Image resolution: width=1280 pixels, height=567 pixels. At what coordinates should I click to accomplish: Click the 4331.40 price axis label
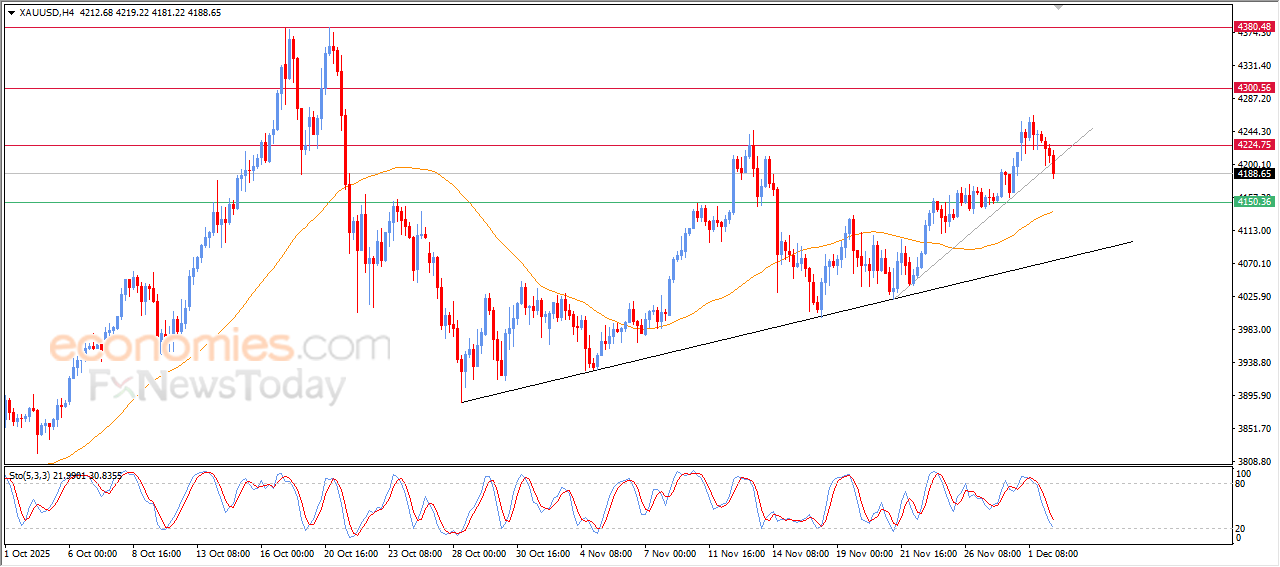pos(1254,66)
